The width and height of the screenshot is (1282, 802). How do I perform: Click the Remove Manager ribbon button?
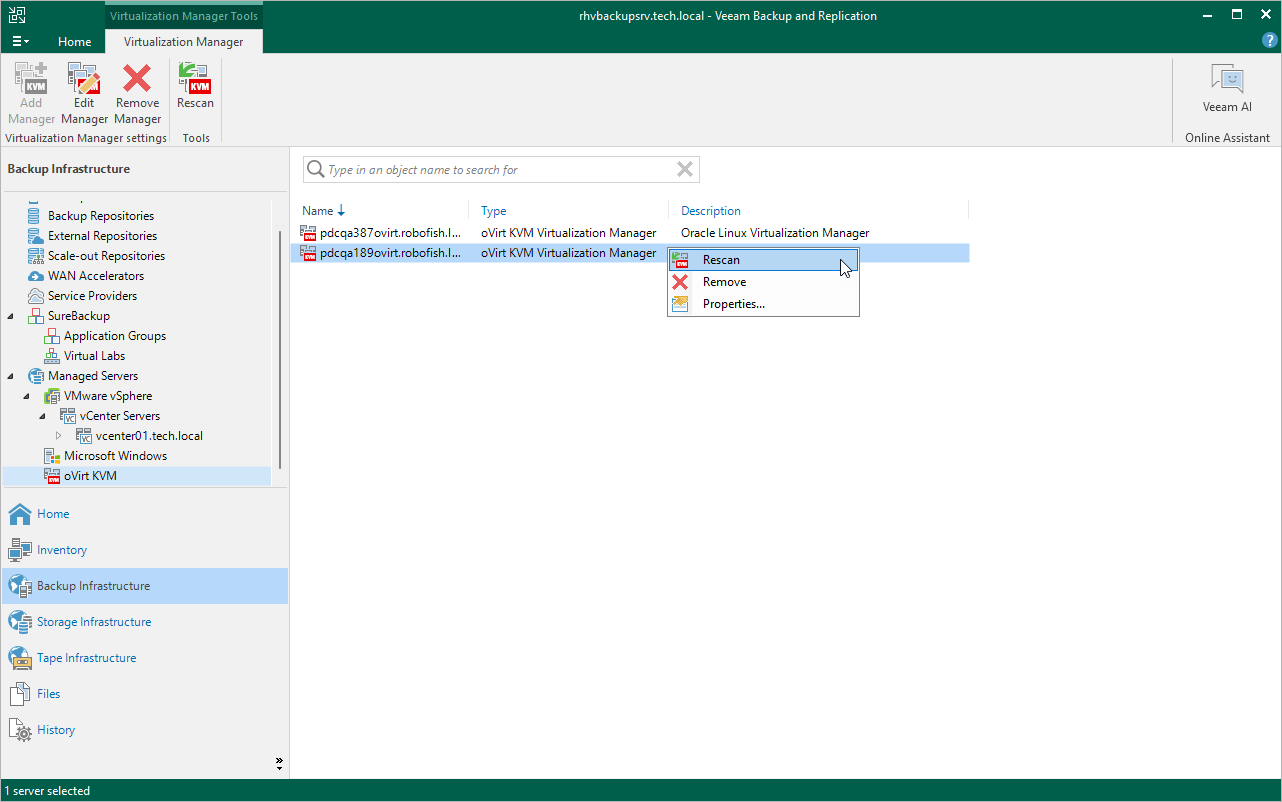137,94
